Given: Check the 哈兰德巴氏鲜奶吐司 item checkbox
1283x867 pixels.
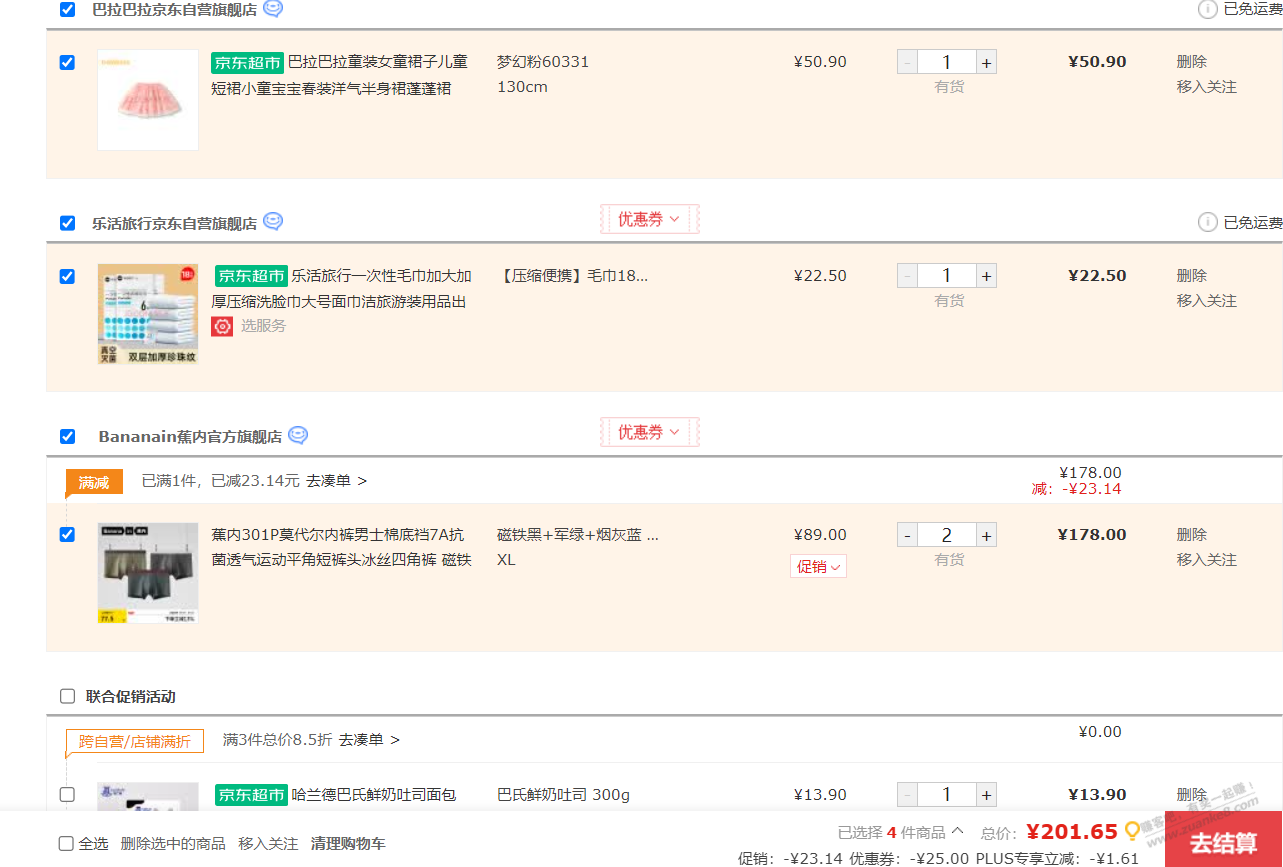Looking at the screenshot, I should coord(67,795).
